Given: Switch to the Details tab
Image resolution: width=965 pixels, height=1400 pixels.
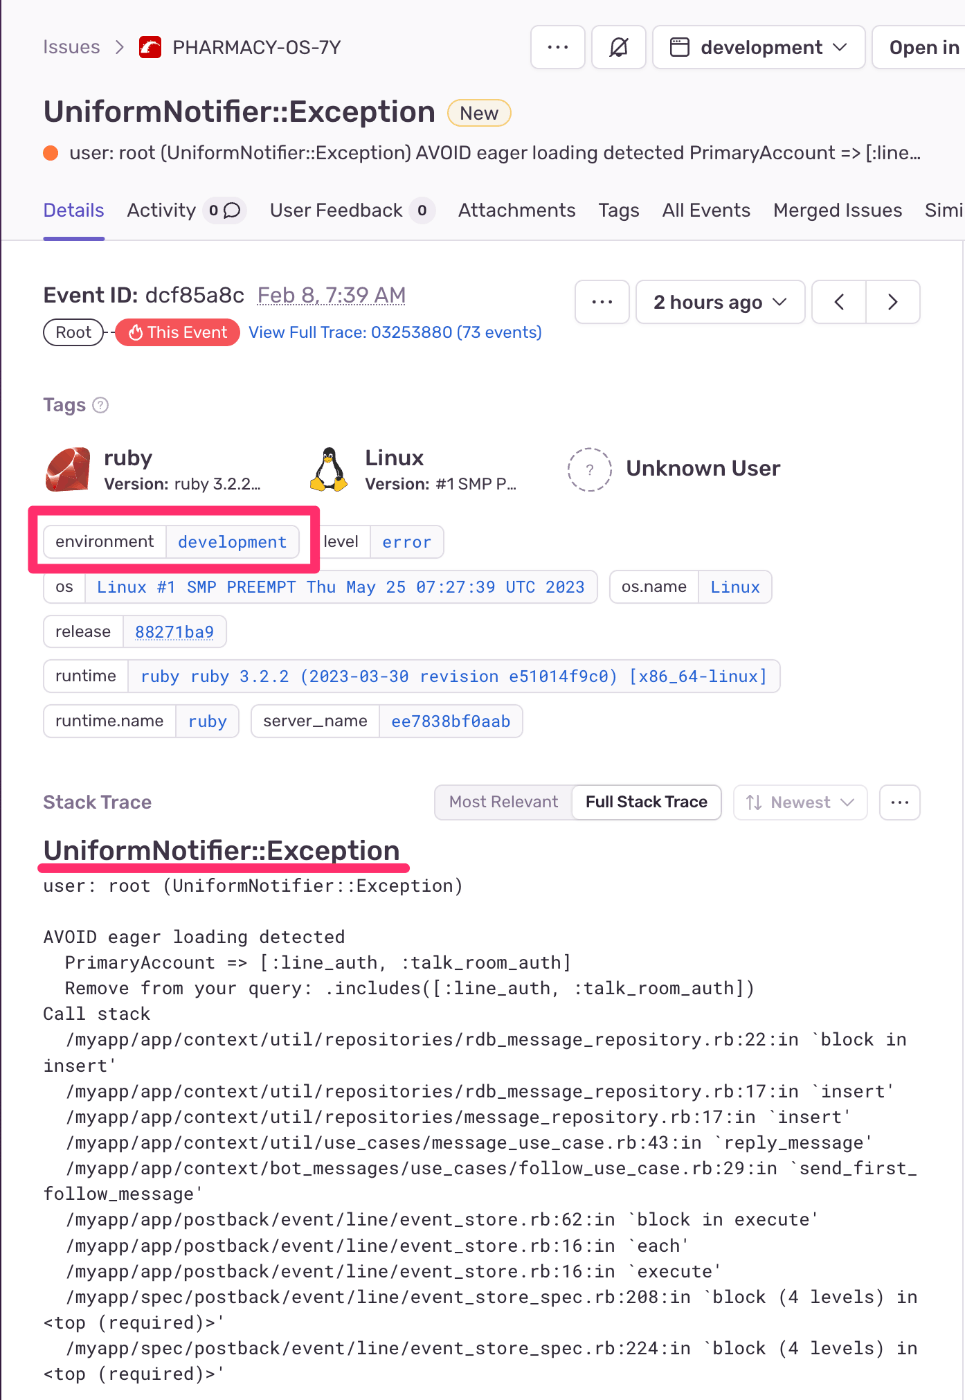Looking at the screenshot, I should click(73, 210).
